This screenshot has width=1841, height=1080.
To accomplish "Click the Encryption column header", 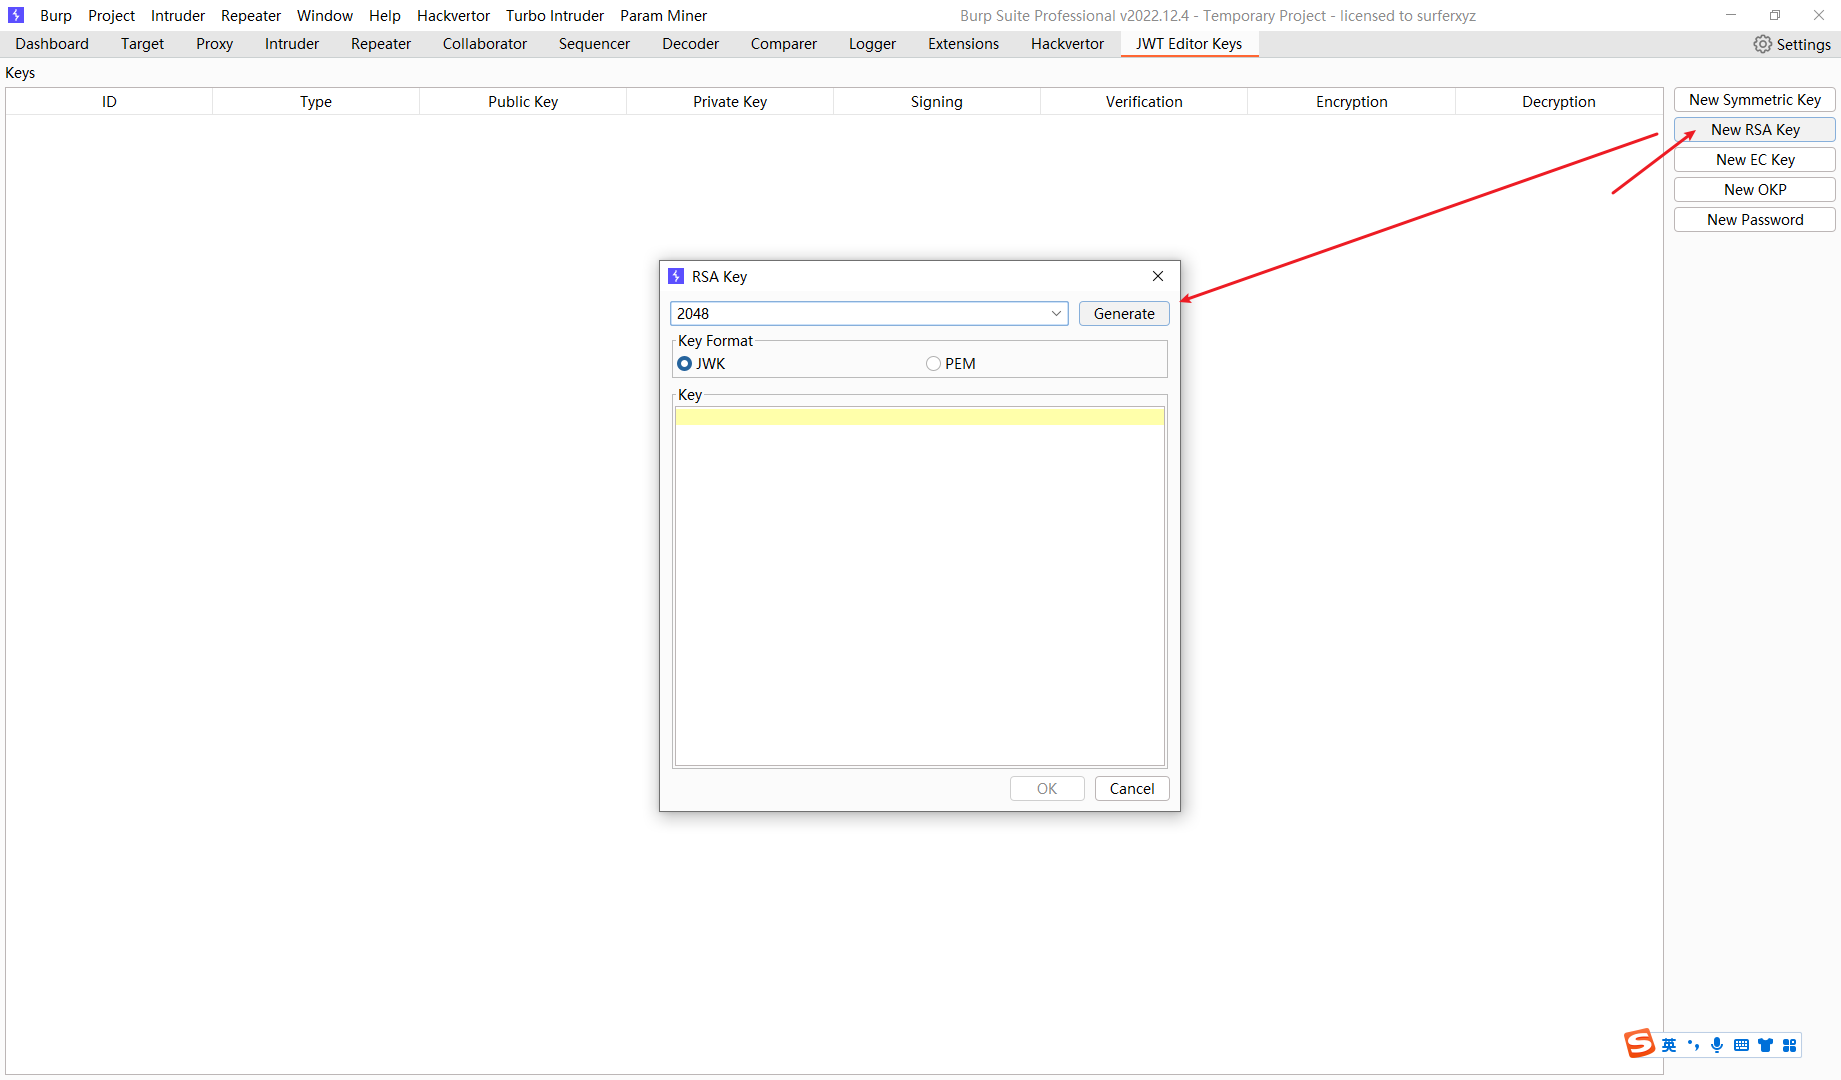I will coord(1352,102).
